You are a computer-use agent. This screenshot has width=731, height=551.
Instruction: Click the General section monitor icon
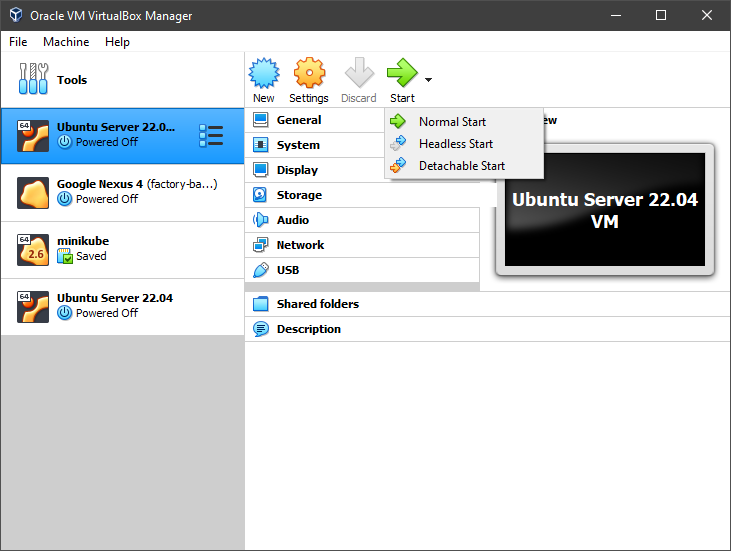tap(261, 120)
